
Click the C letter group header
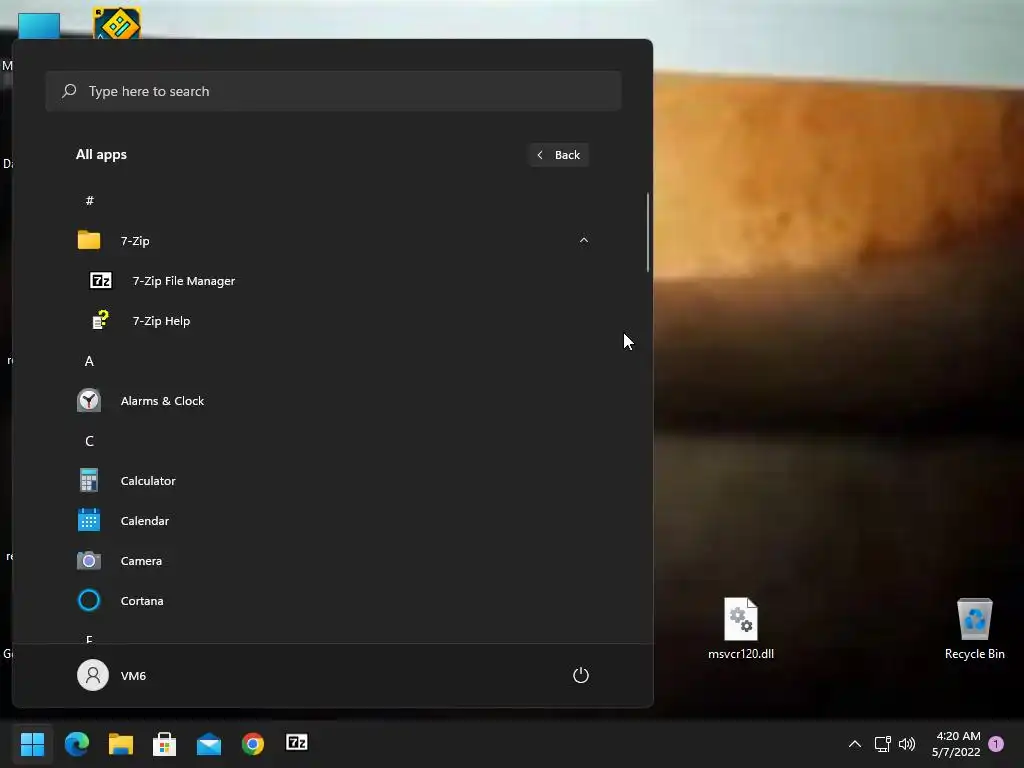coord(89,441)
